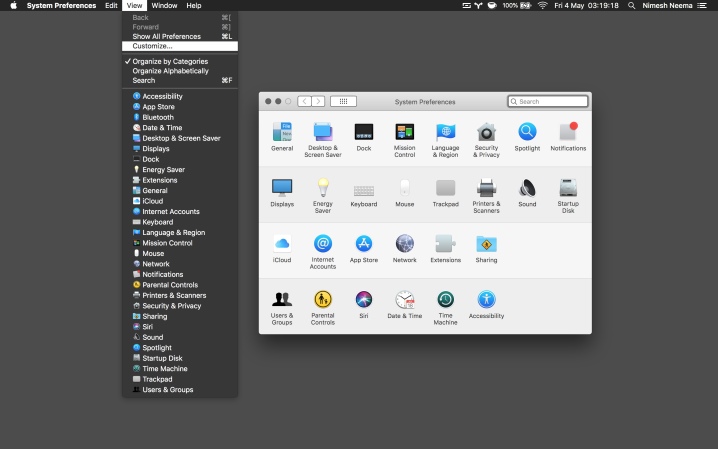Open the Edit menu in menu bar
Screen dimensions: 718x449
[x=111, y=5]
